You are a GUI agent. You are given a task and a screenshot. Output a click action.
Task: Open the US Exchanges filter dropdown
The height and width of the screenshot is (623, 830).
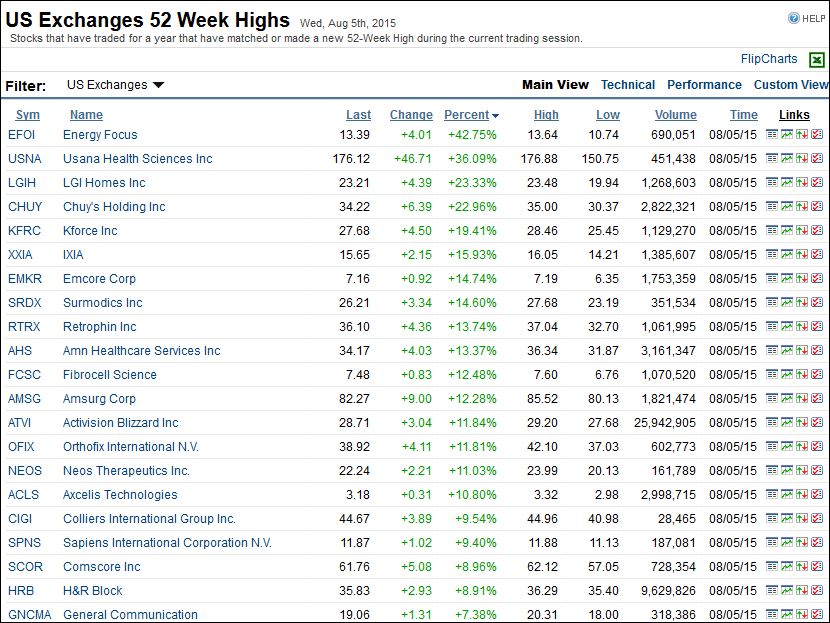pyautogui.click(x=115, y=85)
